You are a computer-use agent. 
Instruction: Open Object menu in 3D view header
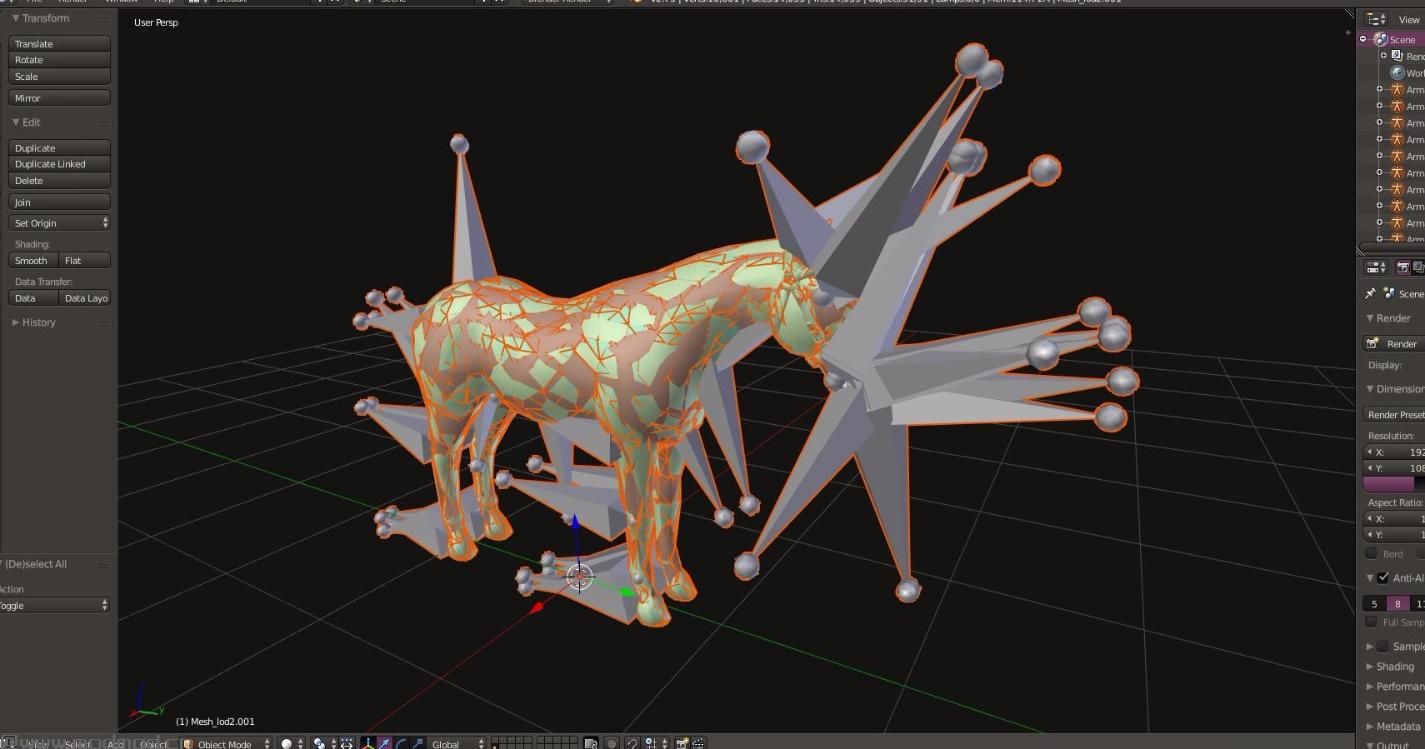(x=153, y=743)
